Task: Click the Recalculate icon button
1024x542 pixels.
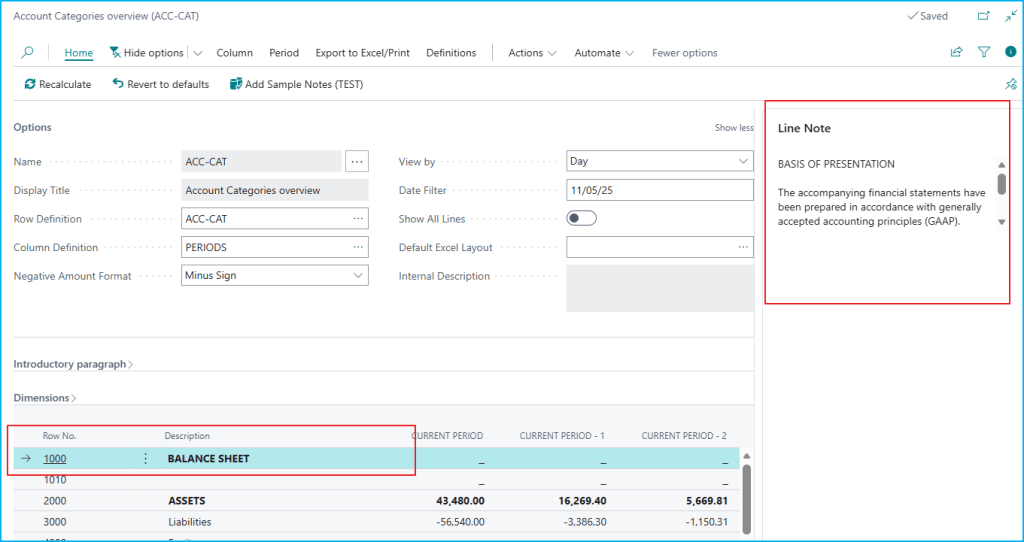Action: coord(30,85)
